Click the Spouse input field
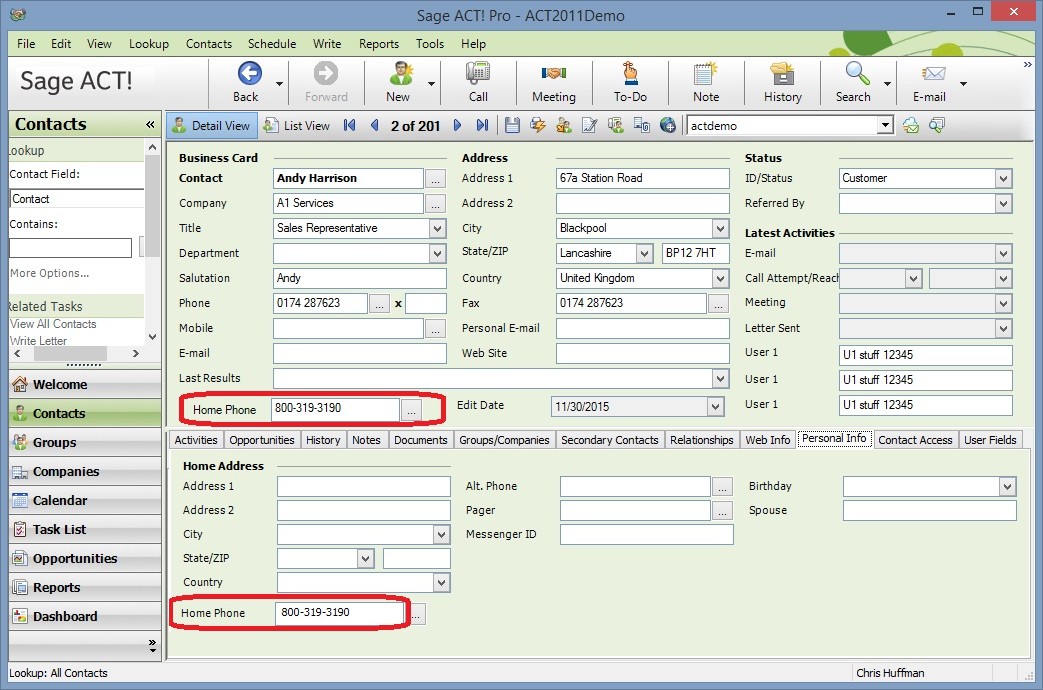The width and height of the screenshot is (1043, 690). [929, 510]
